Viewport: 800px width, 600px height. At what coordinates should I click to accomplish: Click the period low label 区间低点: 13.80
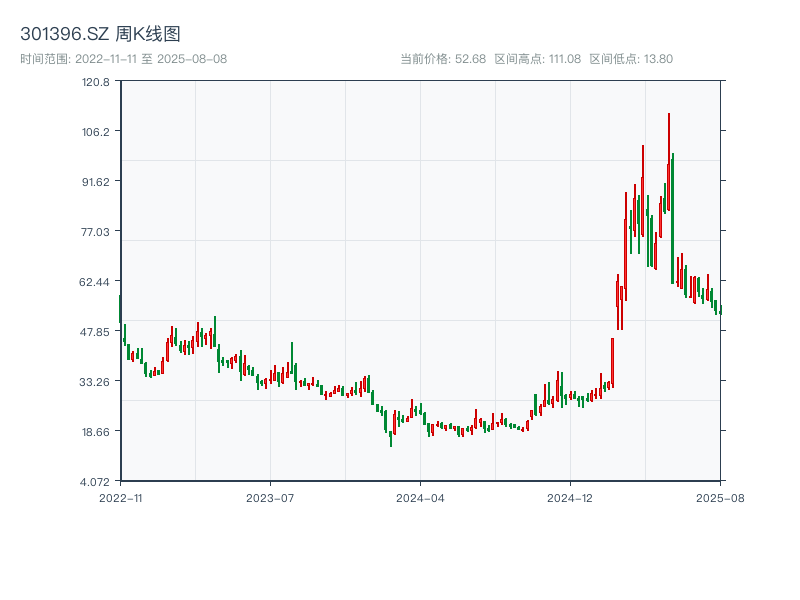pyautogui.click(x=631, y=59)
